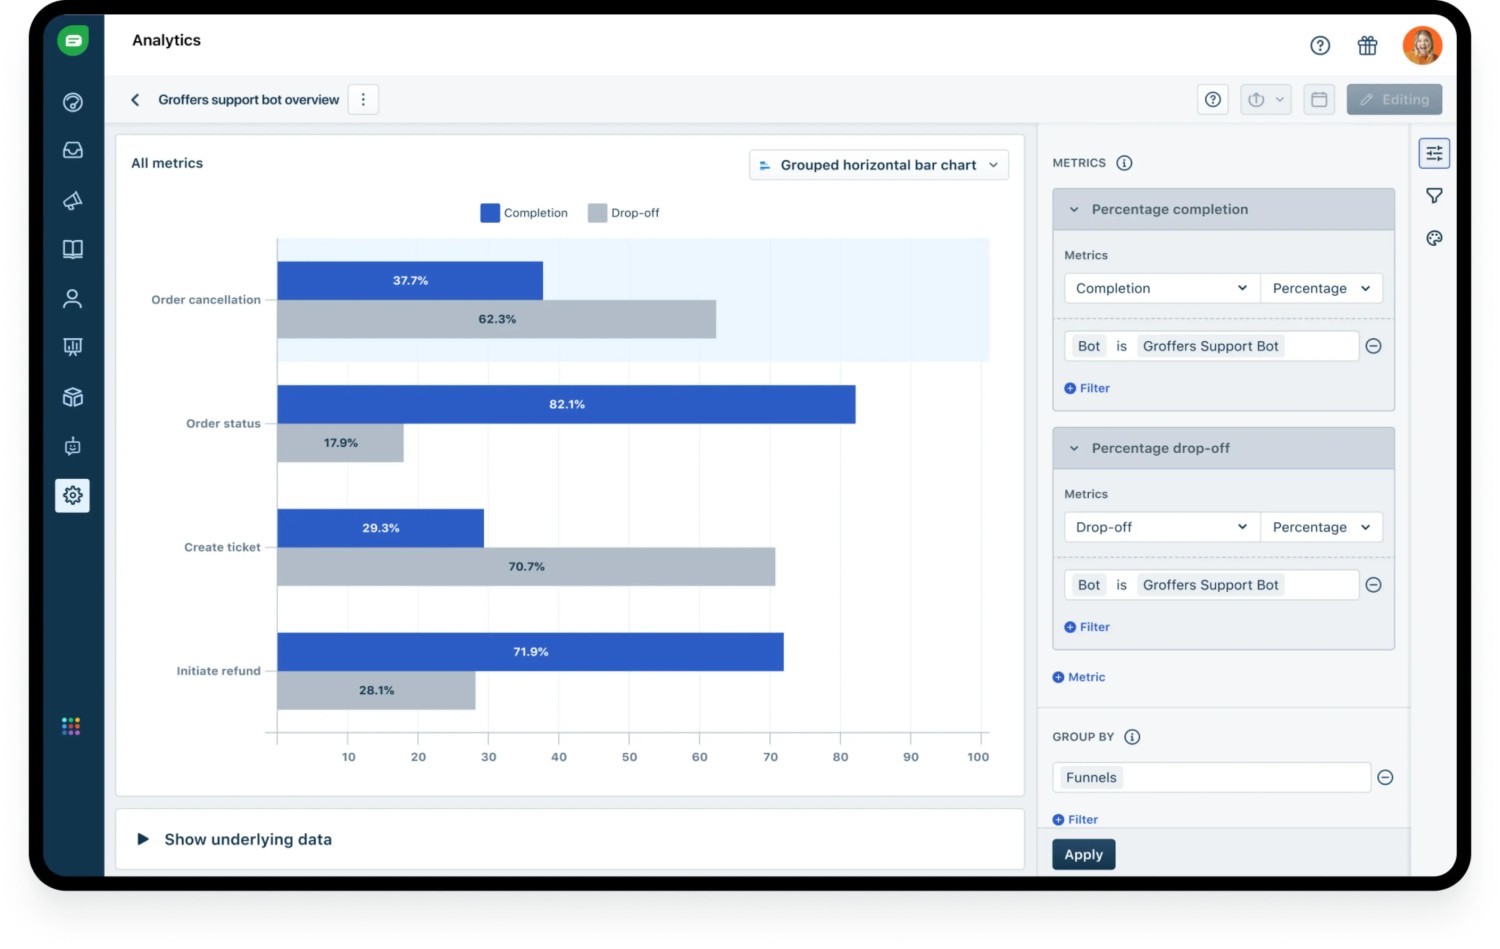This screenshot has width=1500, height=949.
Task: Click the Apply button
Action: coord(1083,854)
